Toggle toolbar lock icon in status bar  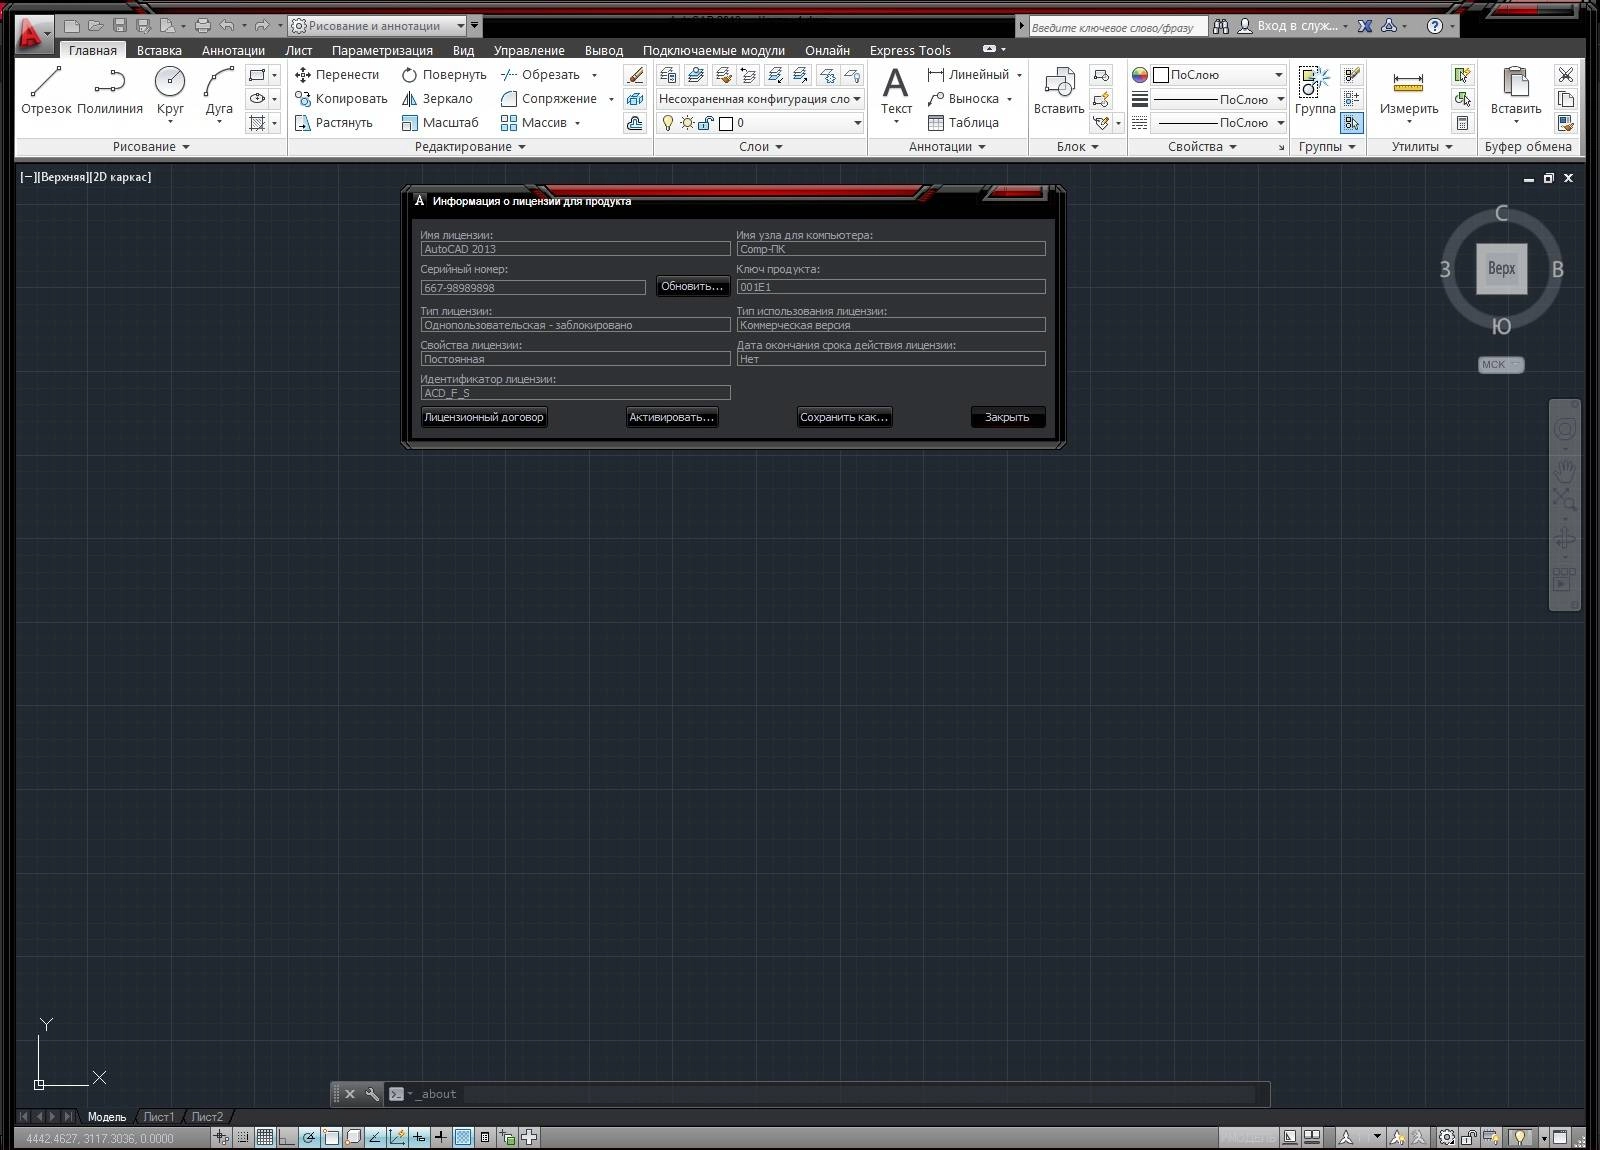[1470, 1137]
